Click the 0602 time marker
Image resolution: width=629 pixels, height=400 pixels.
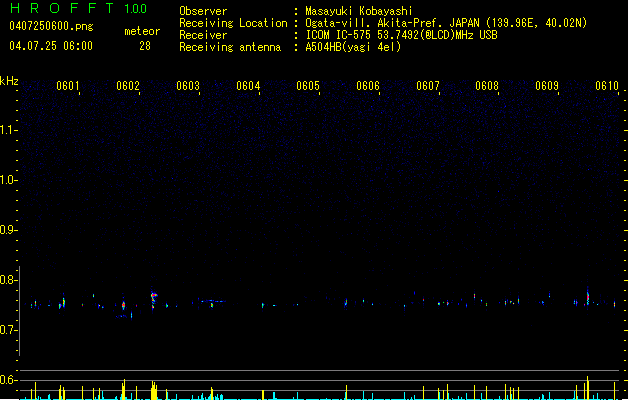click(x=128, y=86)
